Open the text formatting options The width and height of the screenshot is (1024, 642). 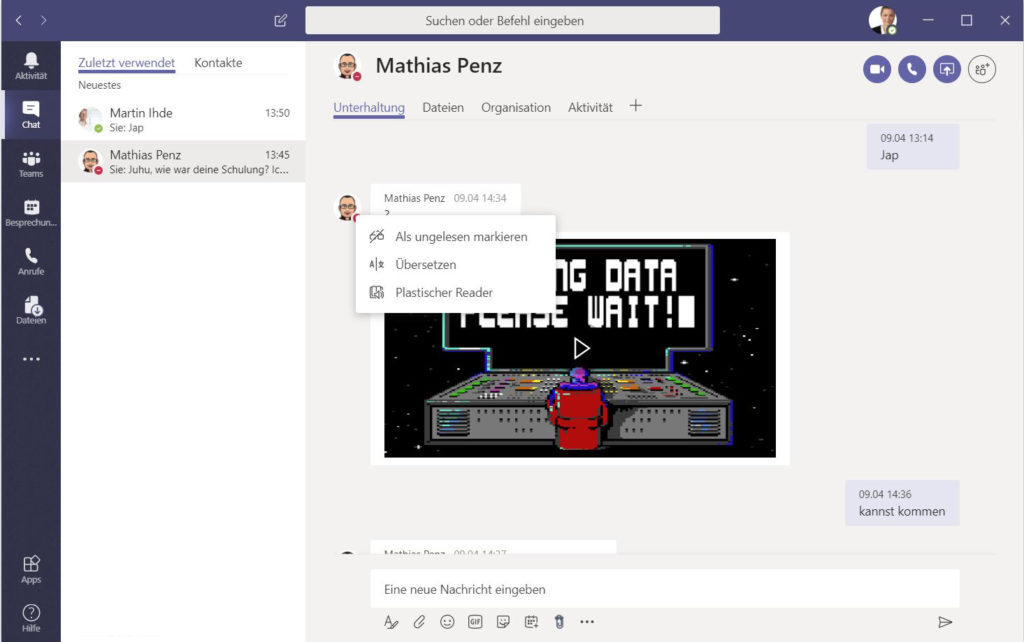click(391, 622)
